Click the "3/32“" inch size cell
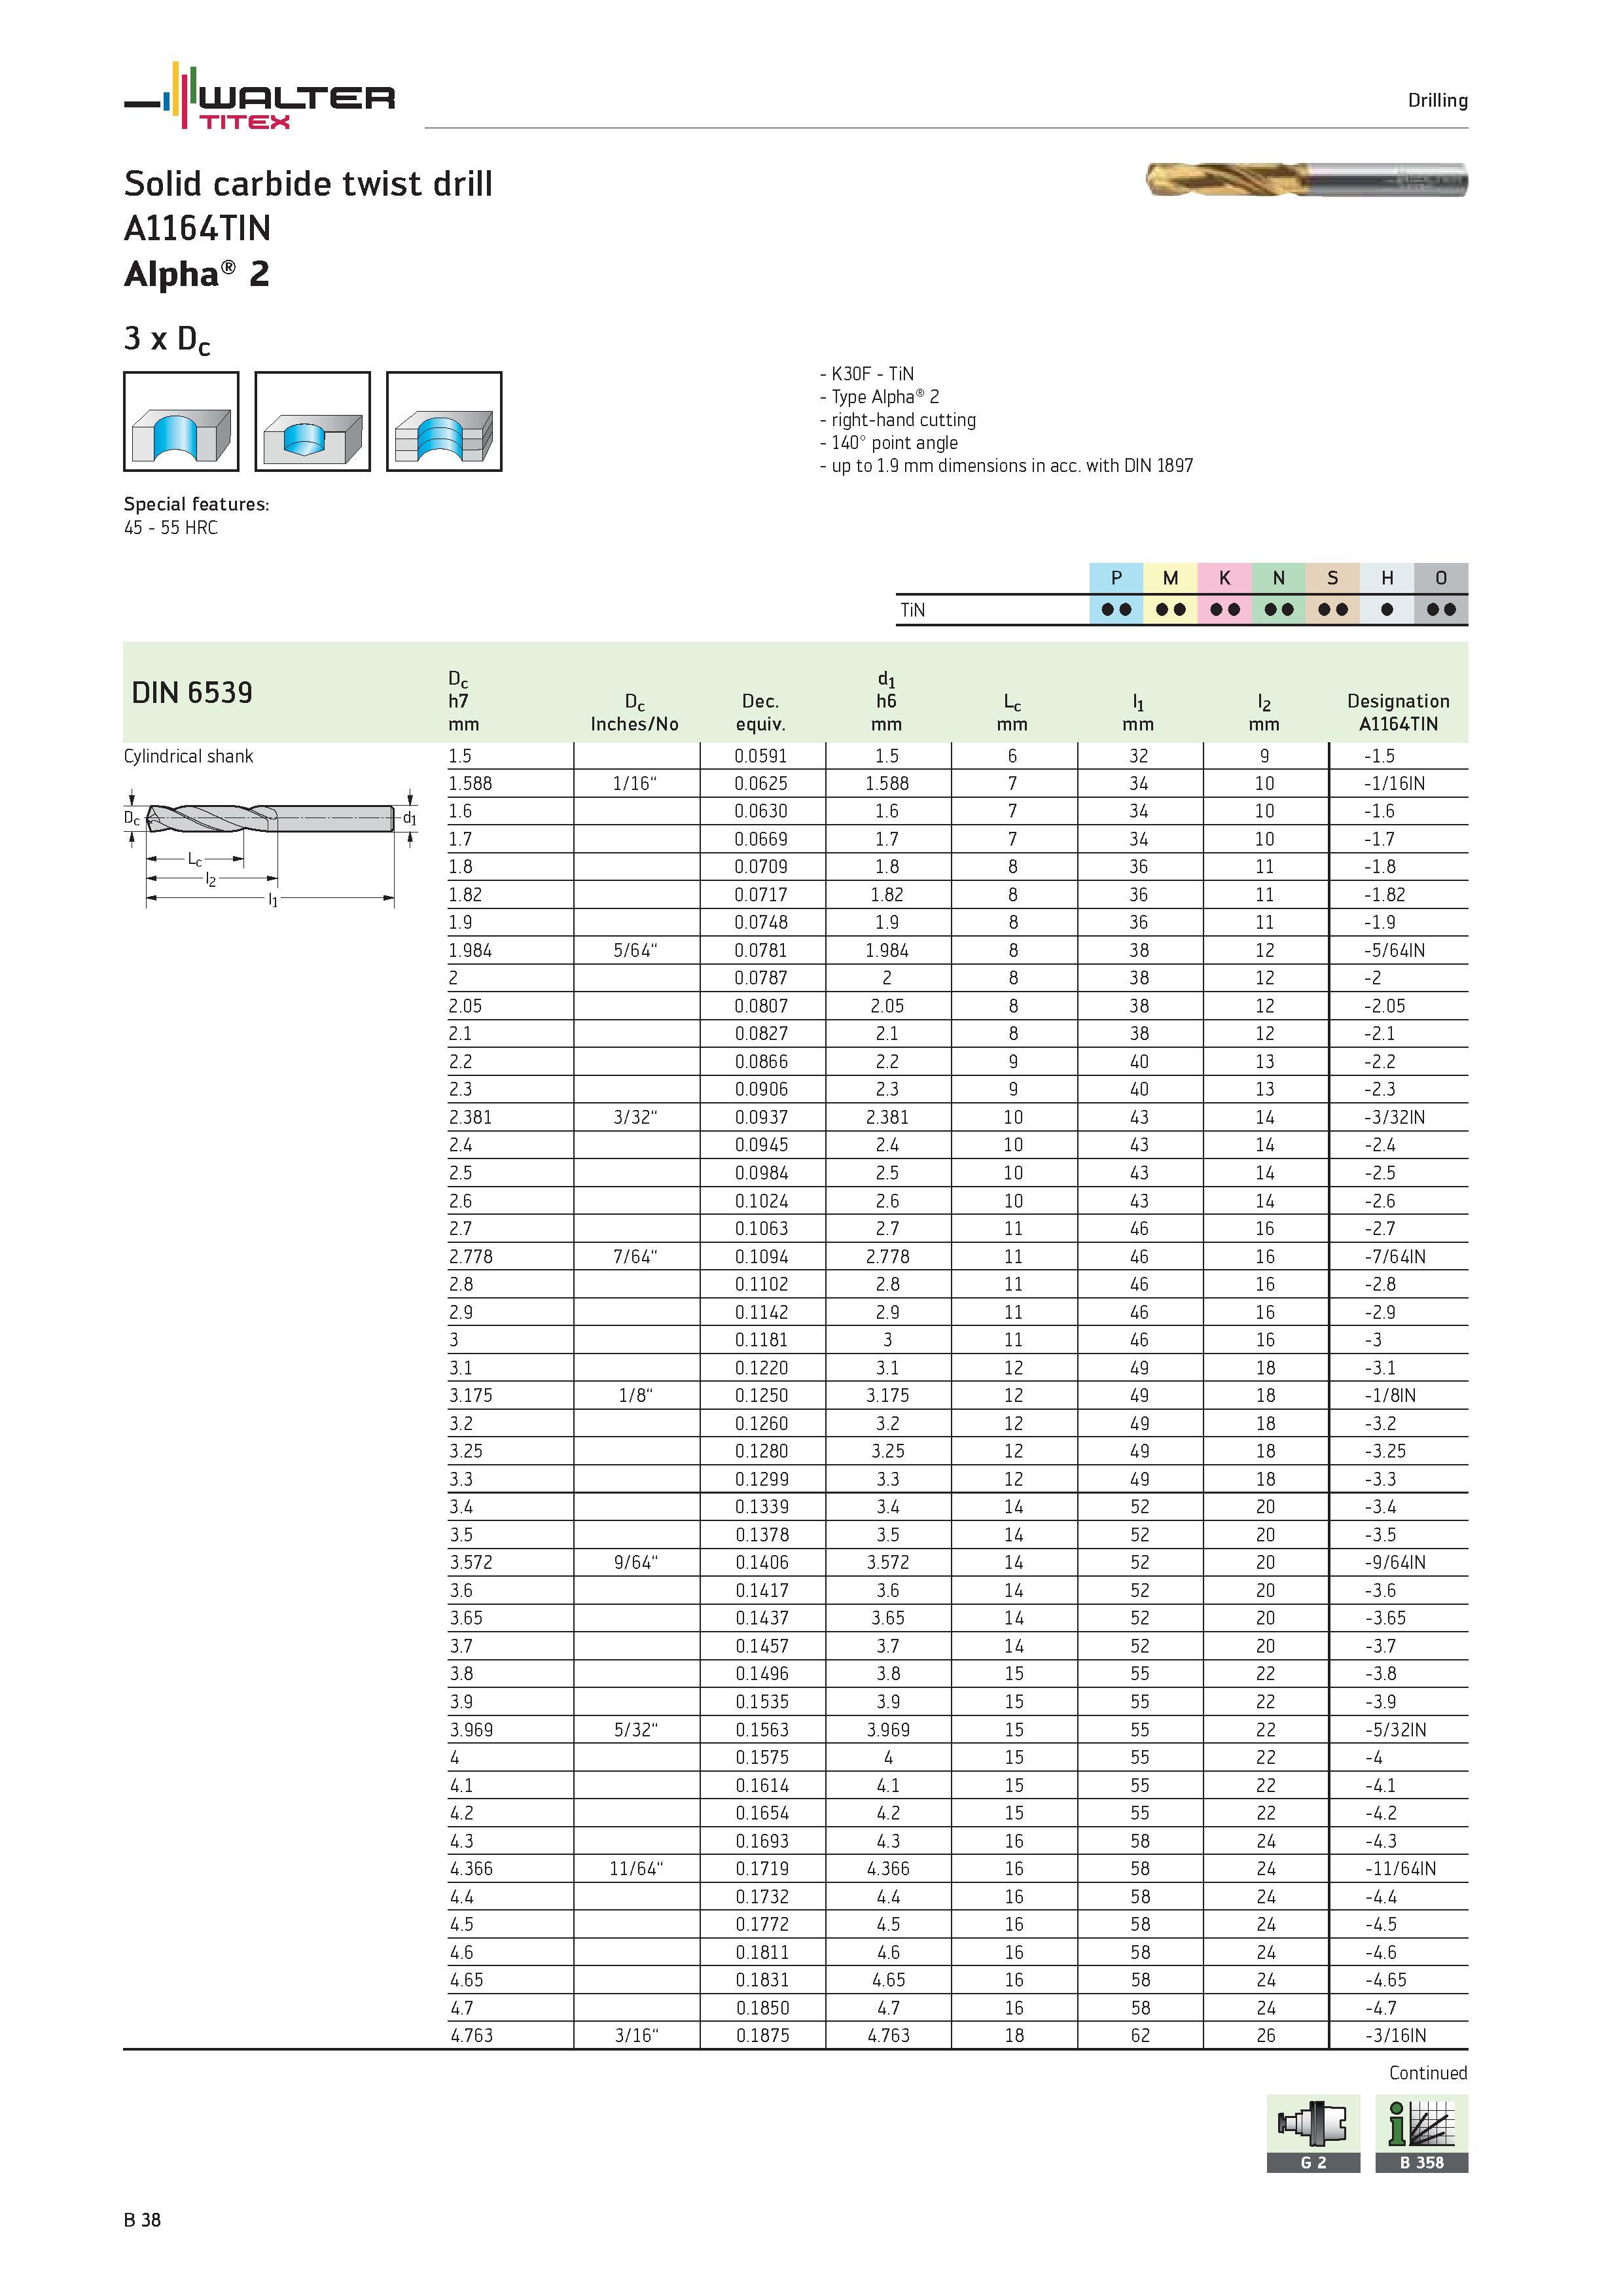 point(636,1118)
